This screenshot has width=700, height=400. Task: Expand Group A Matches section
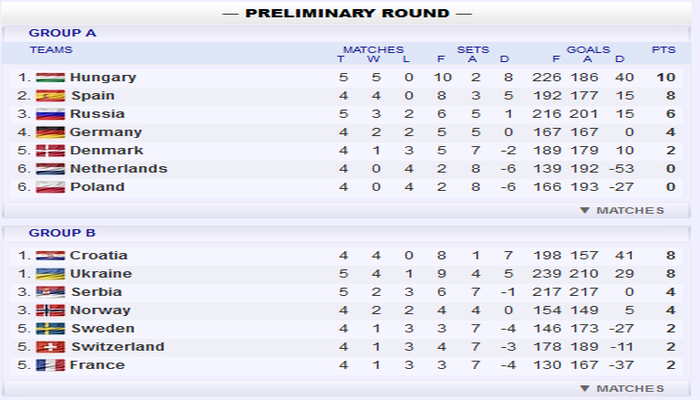622,210
